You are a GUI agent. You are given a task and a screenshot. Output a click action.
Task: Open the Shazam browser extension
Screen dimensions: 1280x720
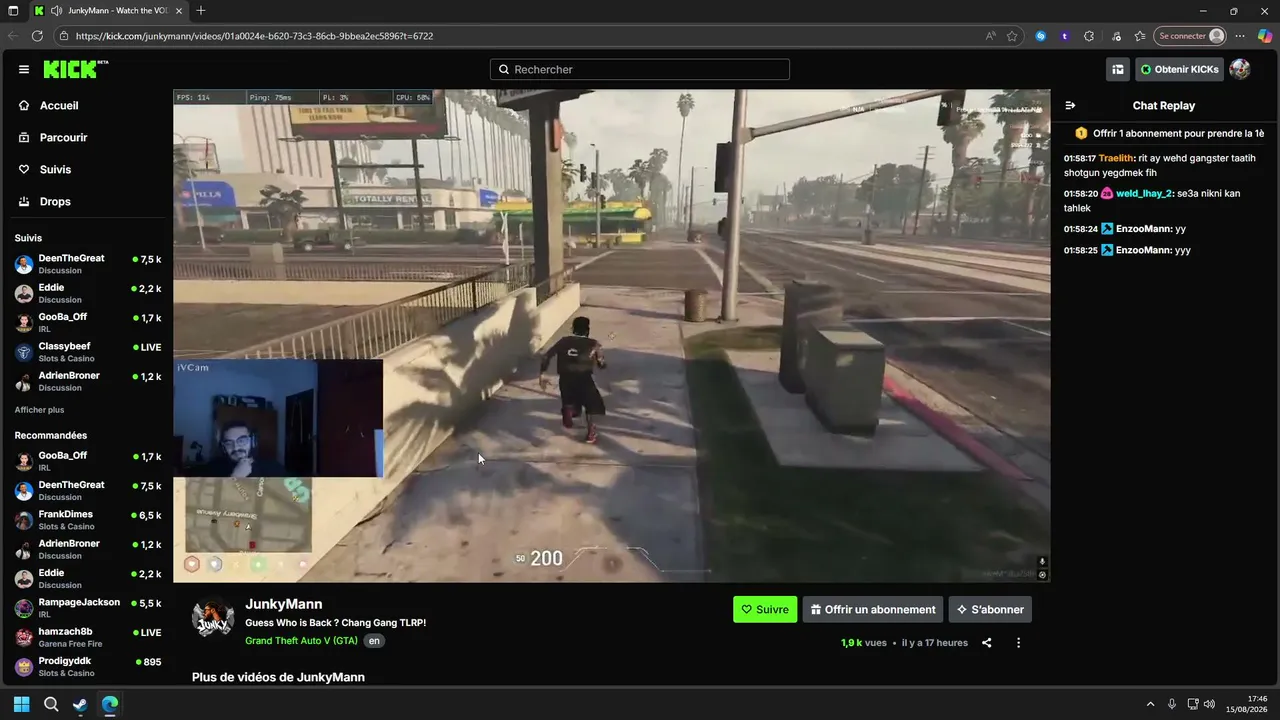click(x=1041, y=36)
